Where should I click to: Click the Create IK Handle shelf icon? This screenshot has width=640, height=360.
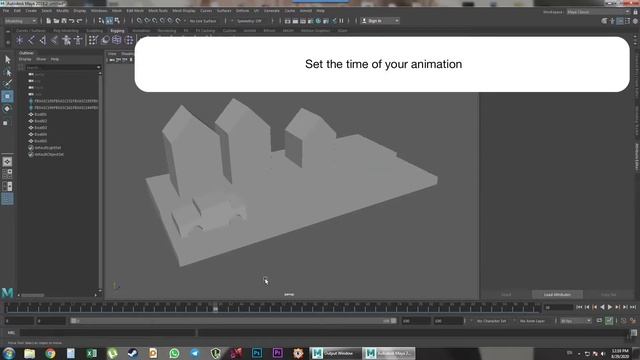[42, 40]
